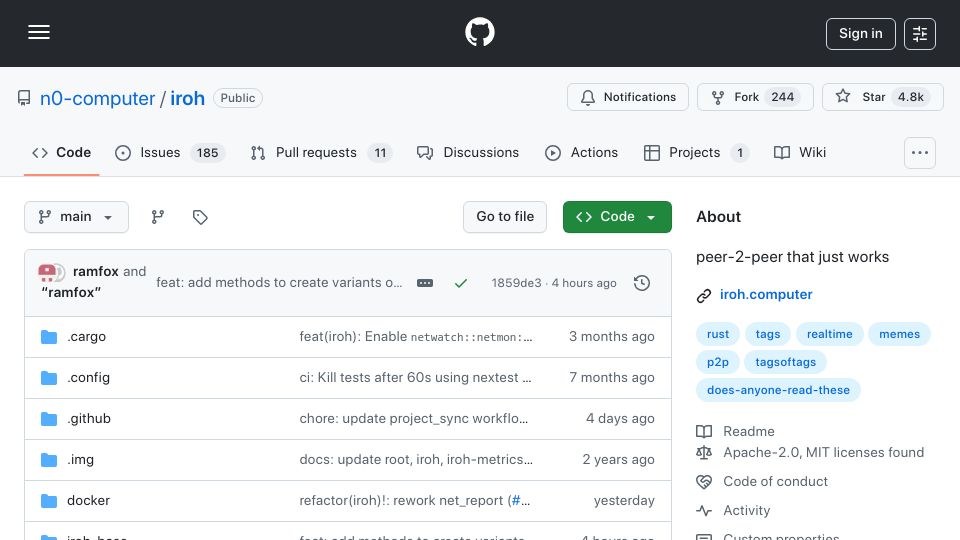The height and width of the screenshot is (540, 960).
Task: Fork the iroh repository
Action: coord(755,97)
